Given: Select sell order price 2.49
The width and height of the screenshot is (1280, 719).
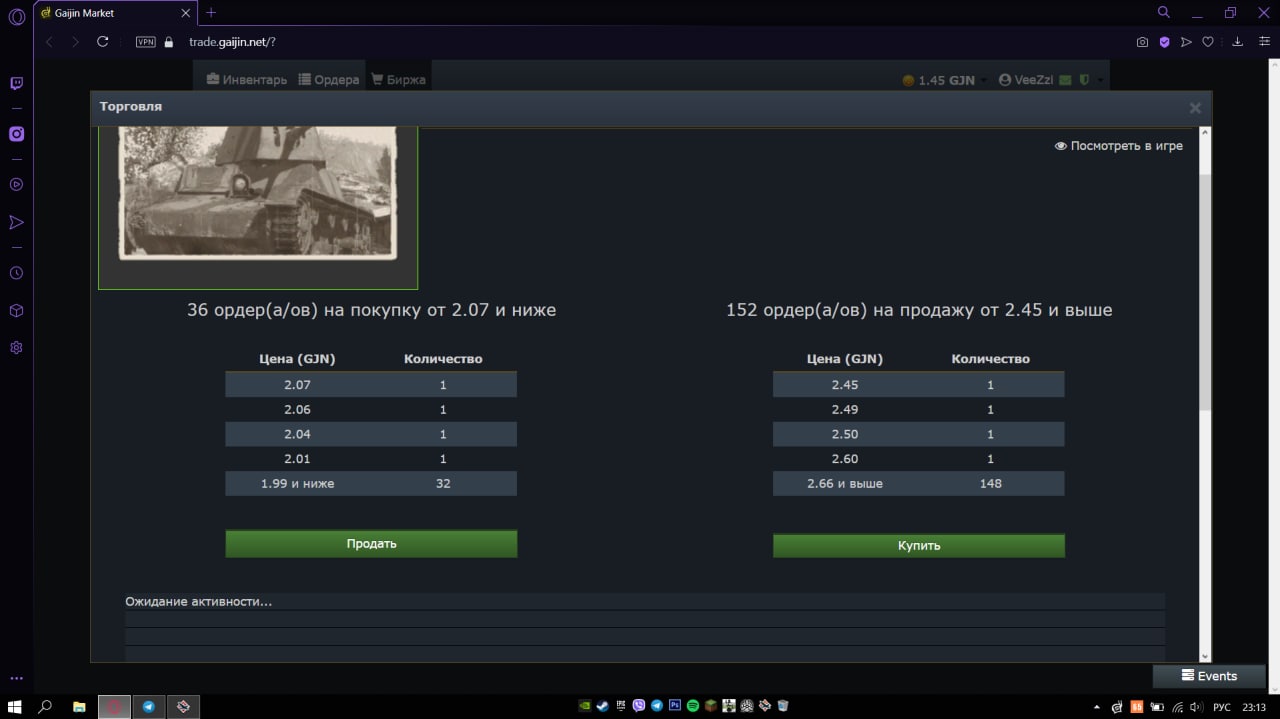Looking at the screenshot, I should coord(918,410).
